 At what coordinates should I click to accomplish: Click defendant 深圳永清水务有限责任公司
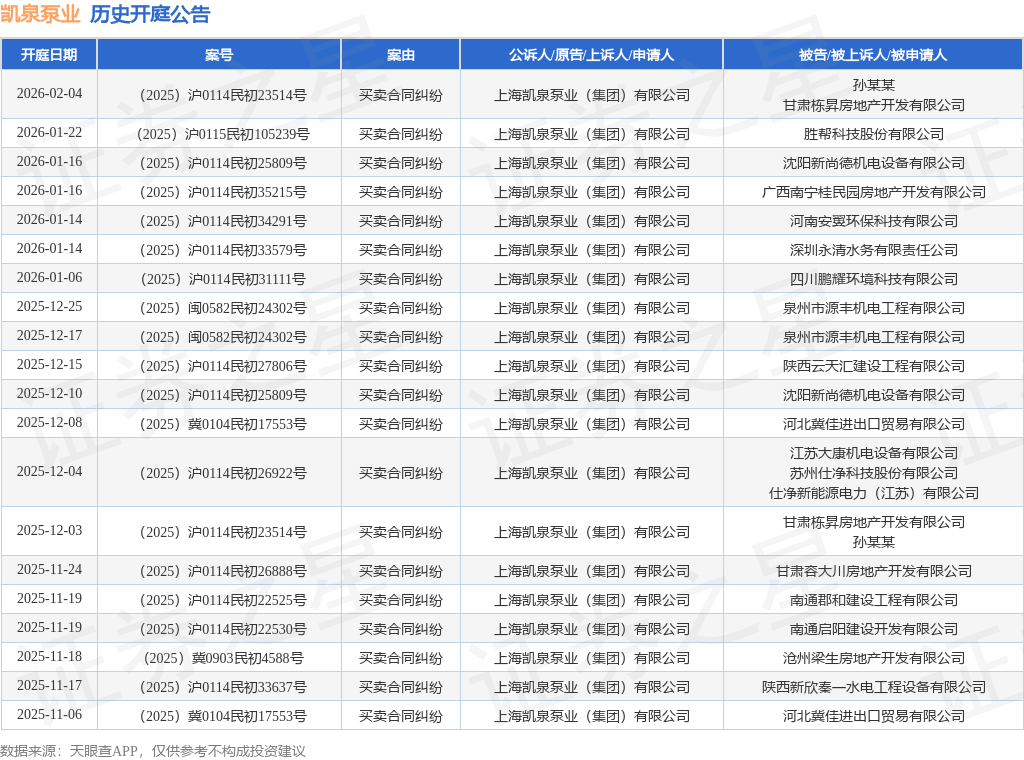click(x=874, y=251)
